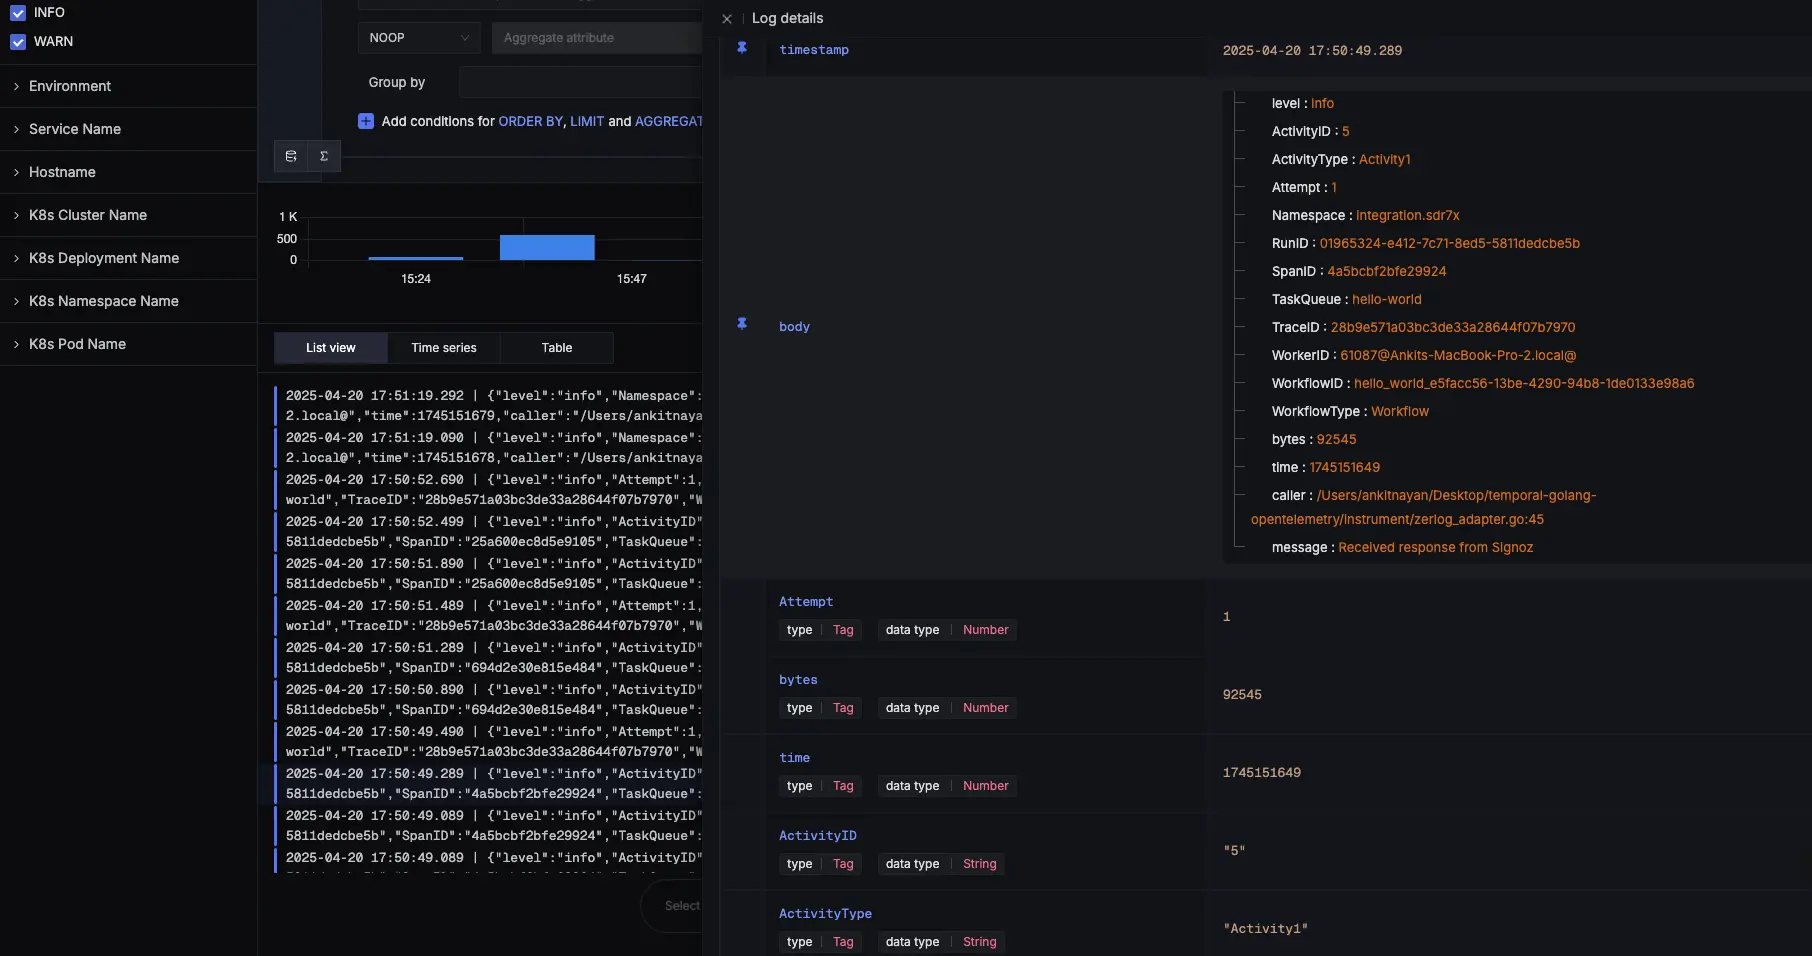The width and height of the screenshot is (1812, 956).
Task: Click the timestamp value 2025-04-20 17:50:49.289
Action: tap(1312, 51)
